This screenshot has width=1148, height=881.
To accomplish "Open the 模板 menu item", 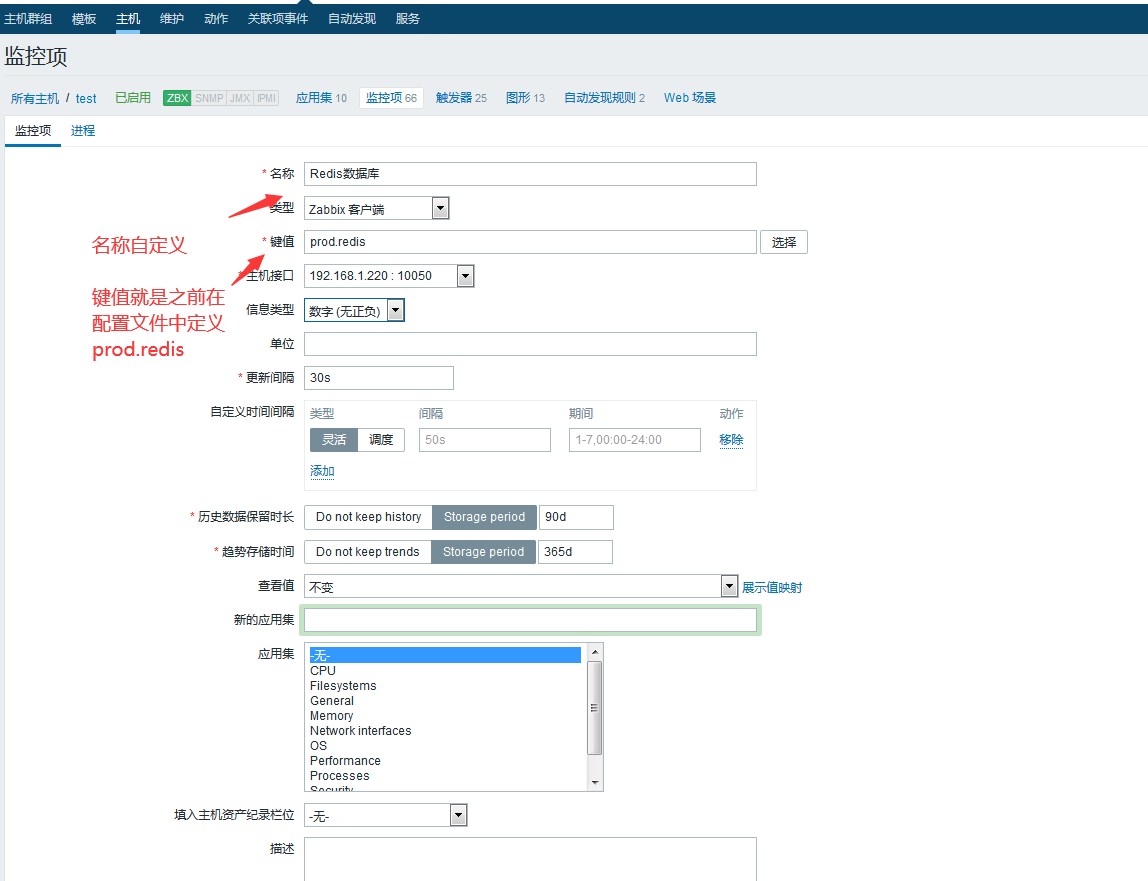I will 84,18.
